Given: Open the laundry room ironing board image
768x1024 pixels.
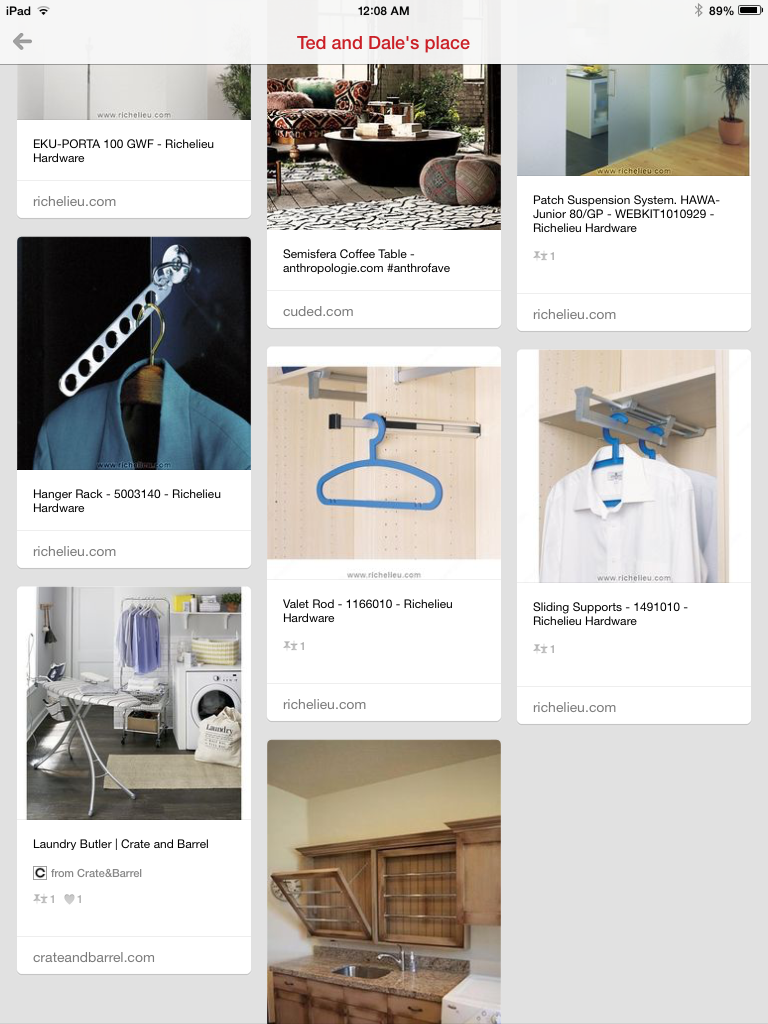Looking at the screenshot, I should [x=134, y=703].
